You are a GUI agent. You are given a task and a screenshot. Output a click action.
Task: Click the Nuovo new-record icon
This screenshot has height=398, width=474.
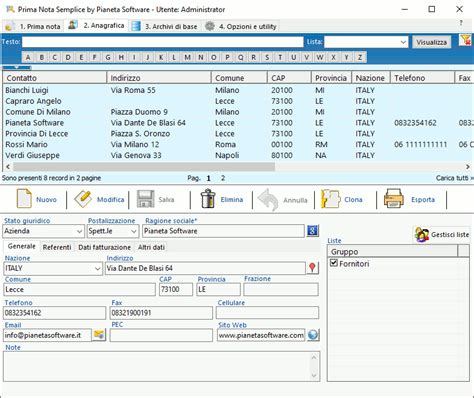tap(24, 199)
